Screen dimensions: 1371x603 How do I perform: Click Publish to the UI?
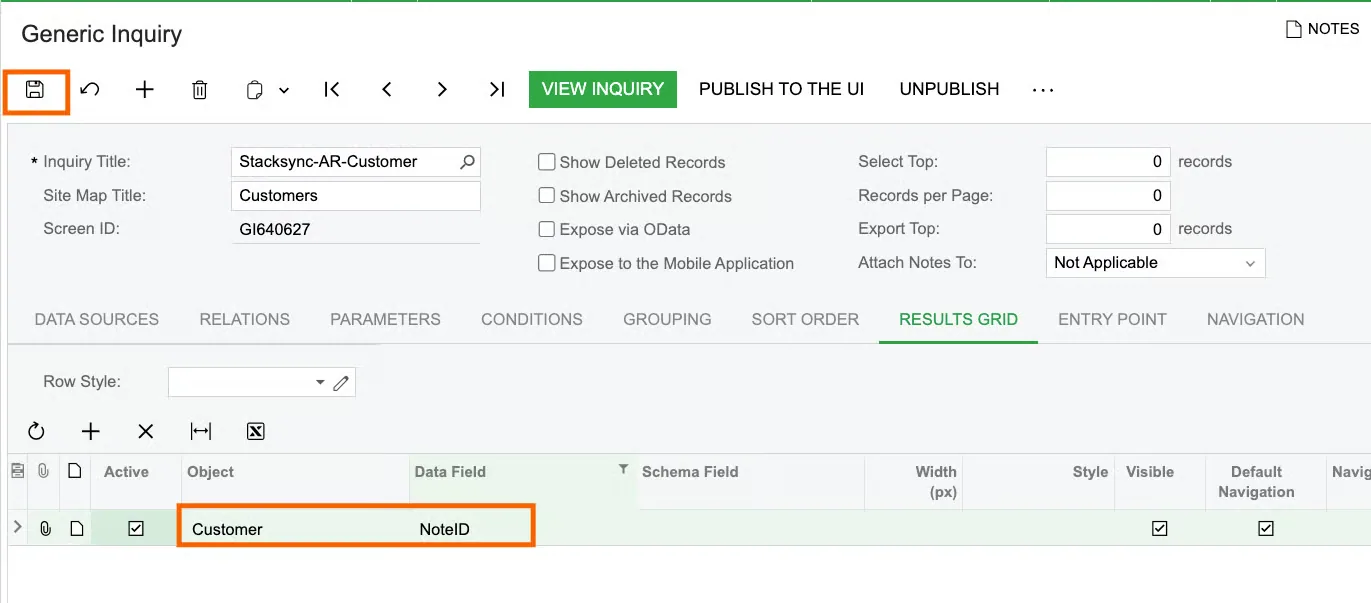(781, 89)
